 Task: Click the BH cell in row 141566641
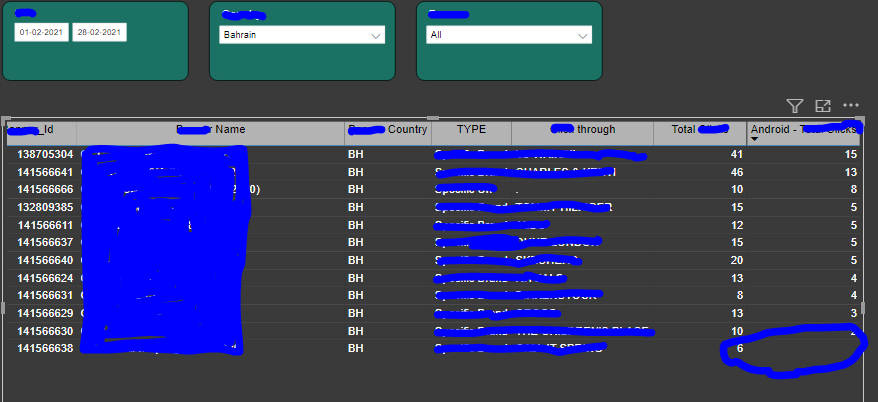click(356, 172)
